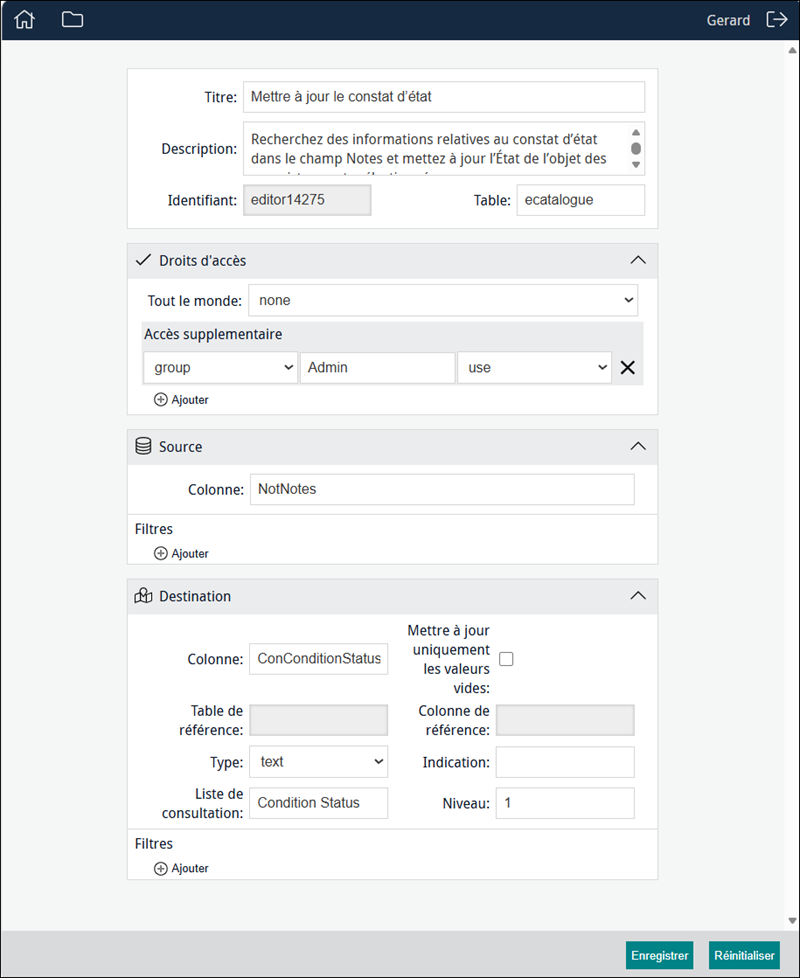Open the folder icon in top bar
Image resolution: width=800 pixels, height=978 pixels.
[x=72, y=19]
